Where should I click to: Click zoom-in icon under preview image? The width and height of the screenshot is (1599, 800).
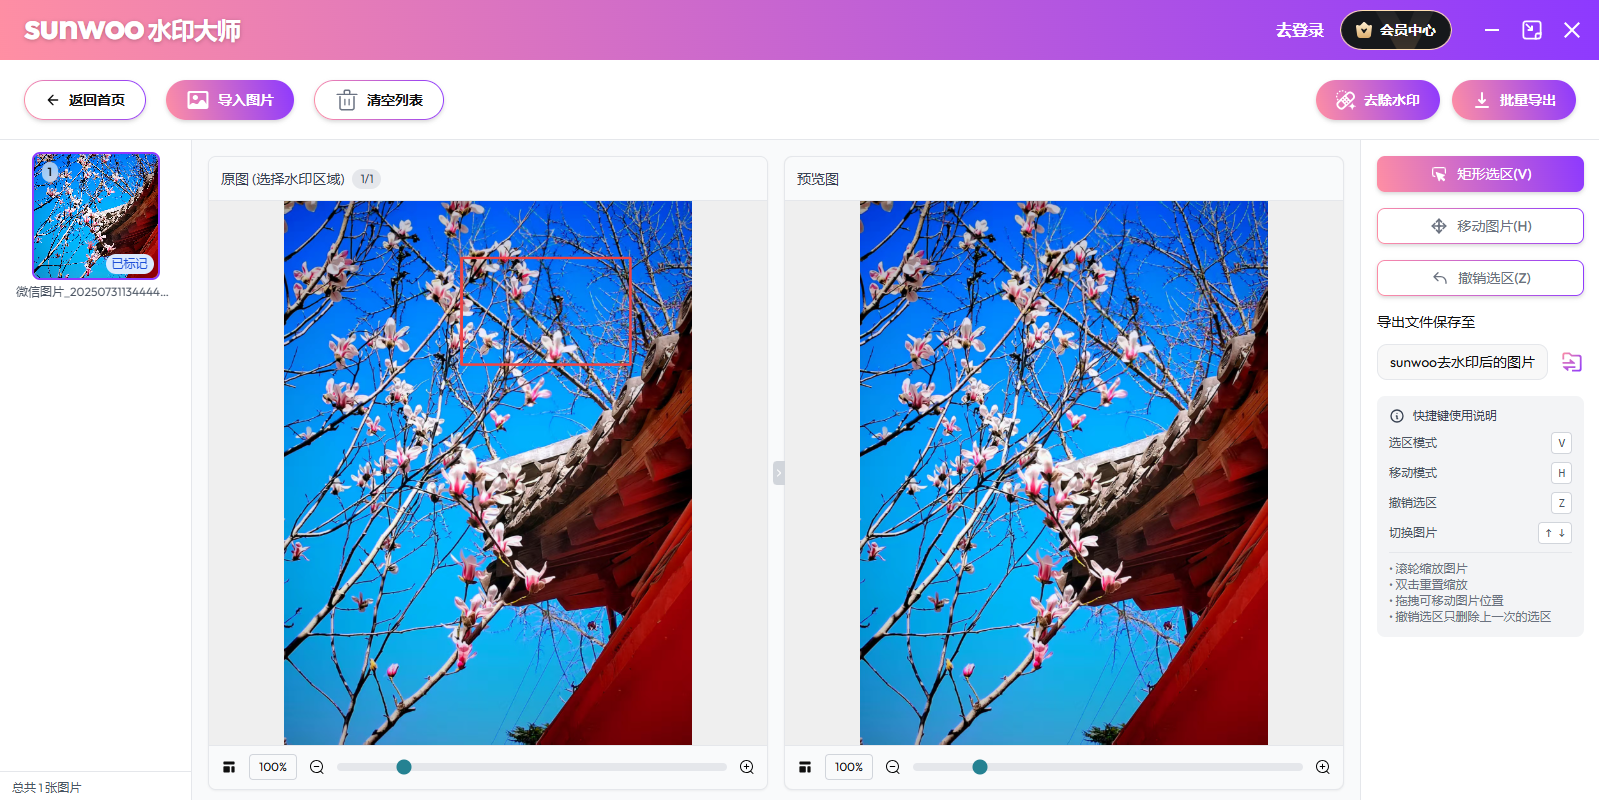1322,767
